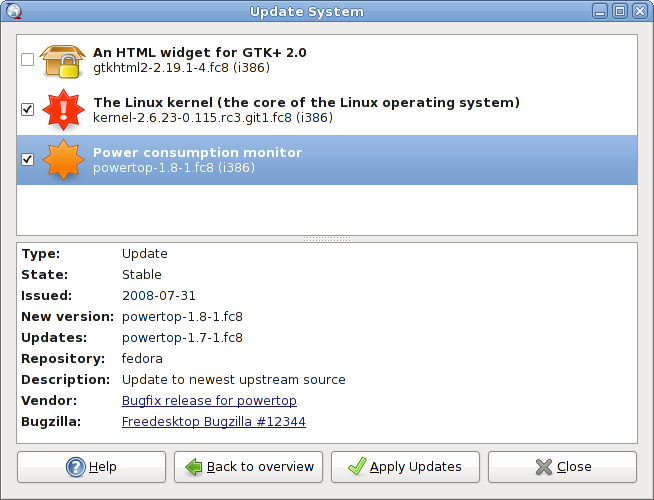Open Bugfix release for powertop link
The image size is (654, 500).
209,401
